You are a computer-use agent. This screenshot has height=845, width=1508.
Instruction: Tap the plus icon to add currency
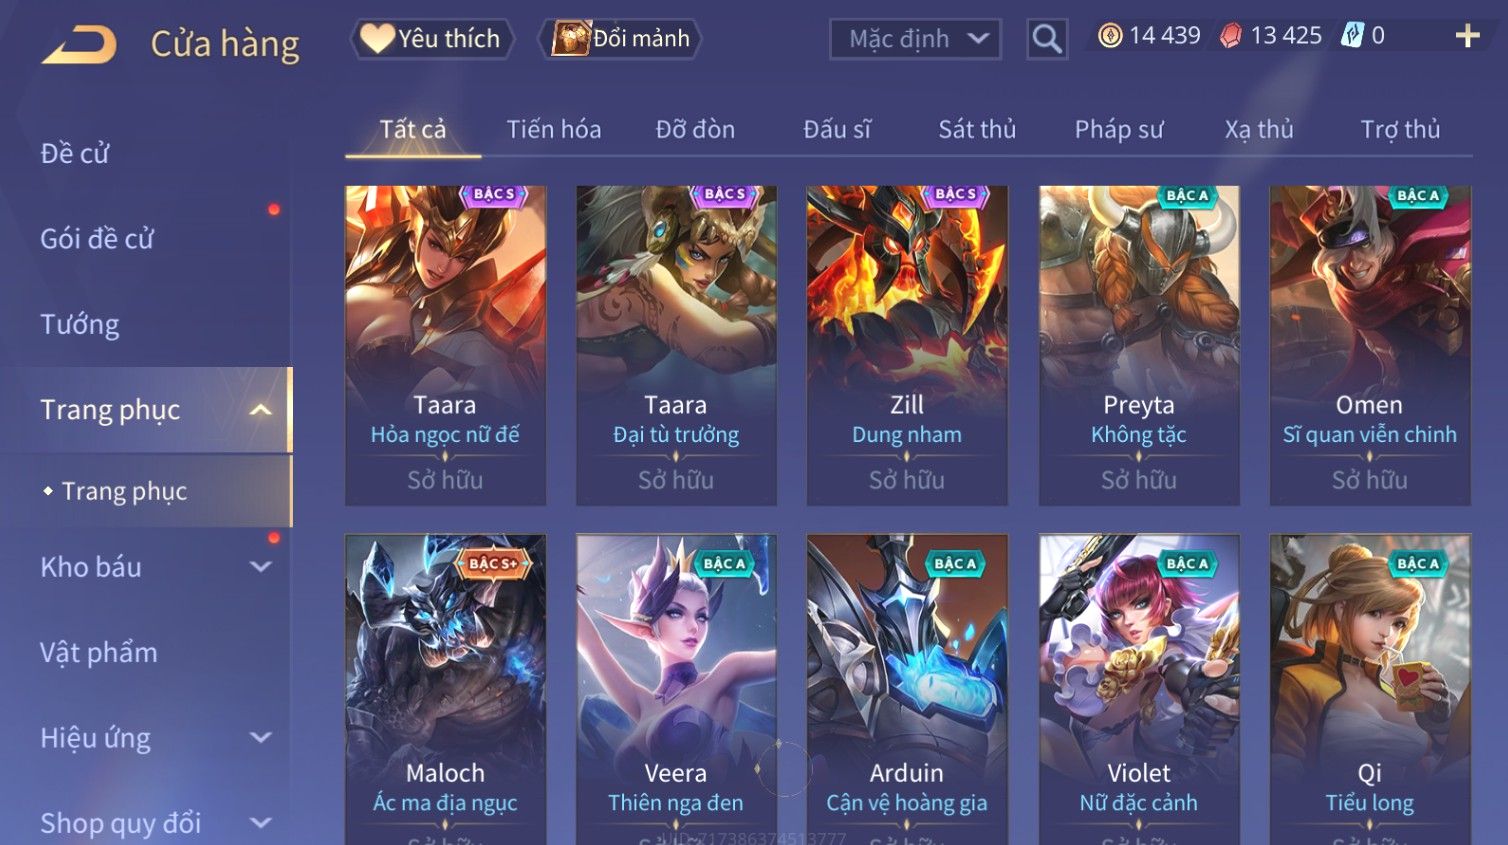1467,36
